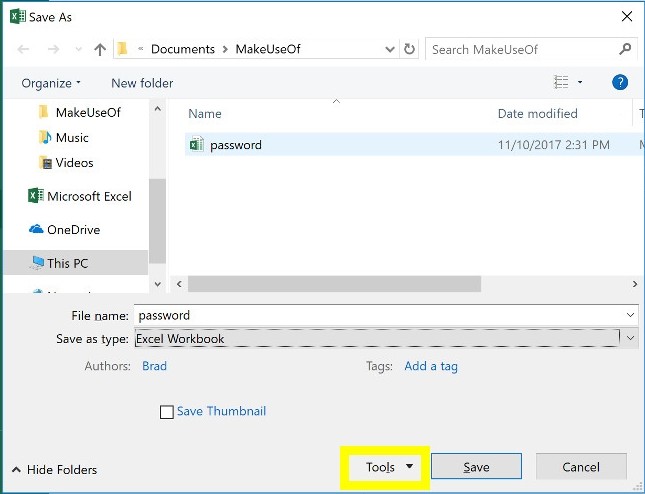Close the Save As dialog
This screenshot has width=645, height=494.
pyautogui.click(x=627, y=17)
